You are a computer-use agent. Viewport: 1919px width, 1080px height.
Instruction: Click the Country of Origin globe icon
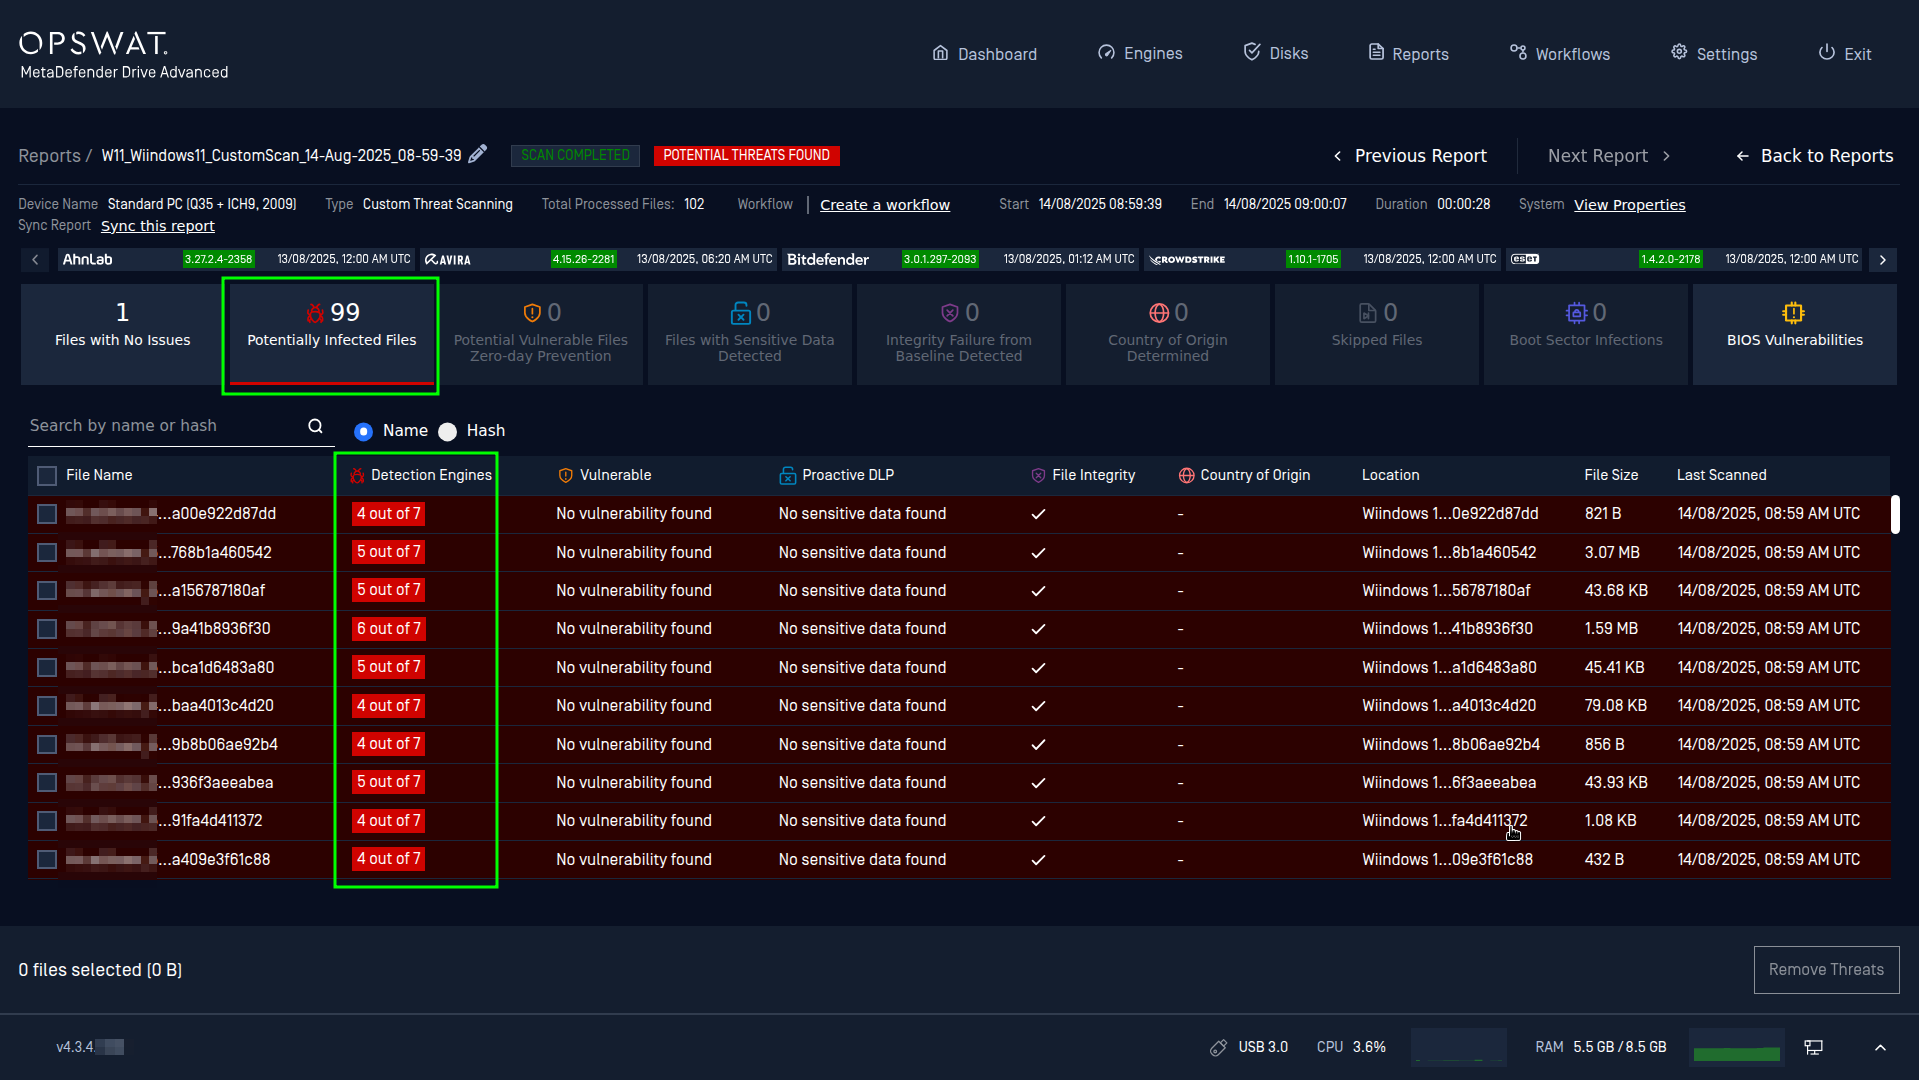tap(1186, 476)
